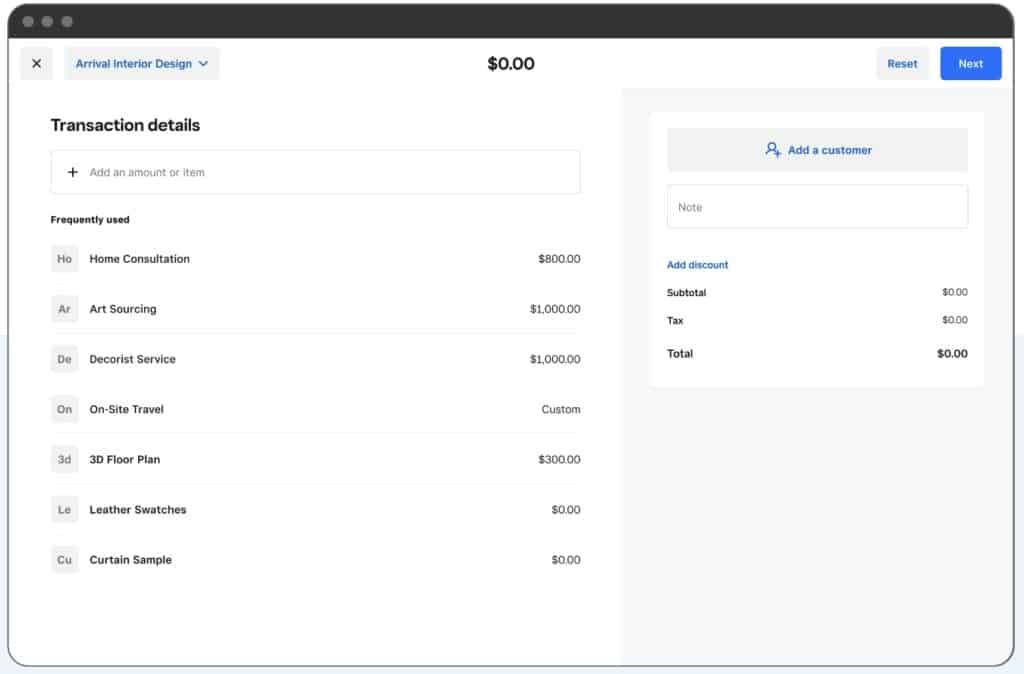Screen dimensions: 1024x674
Task: Select the 'Le' Leather Swatches icon
Action: pos(64,510)
